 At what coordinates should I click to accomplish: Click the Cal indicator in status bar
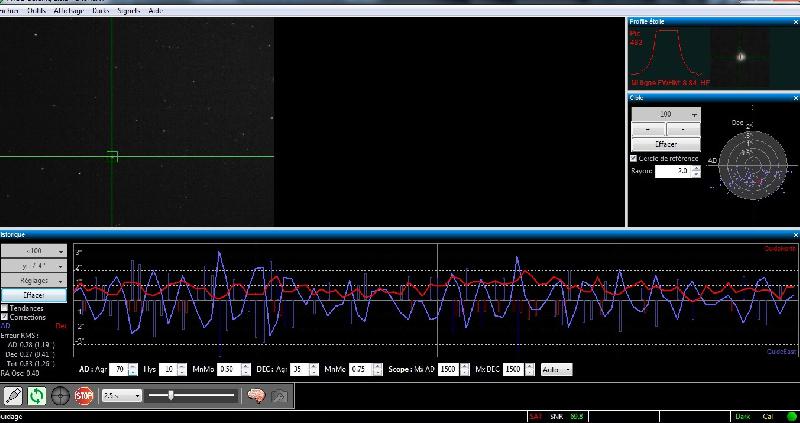click(768, 417)
